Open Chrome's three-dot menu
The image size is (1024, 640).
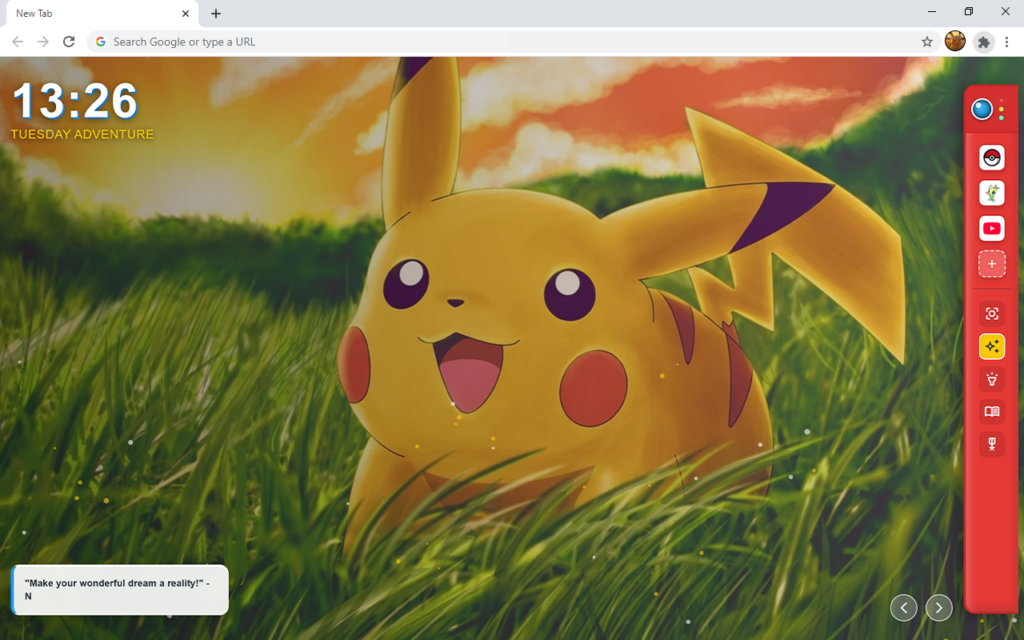coord(1007,42)
